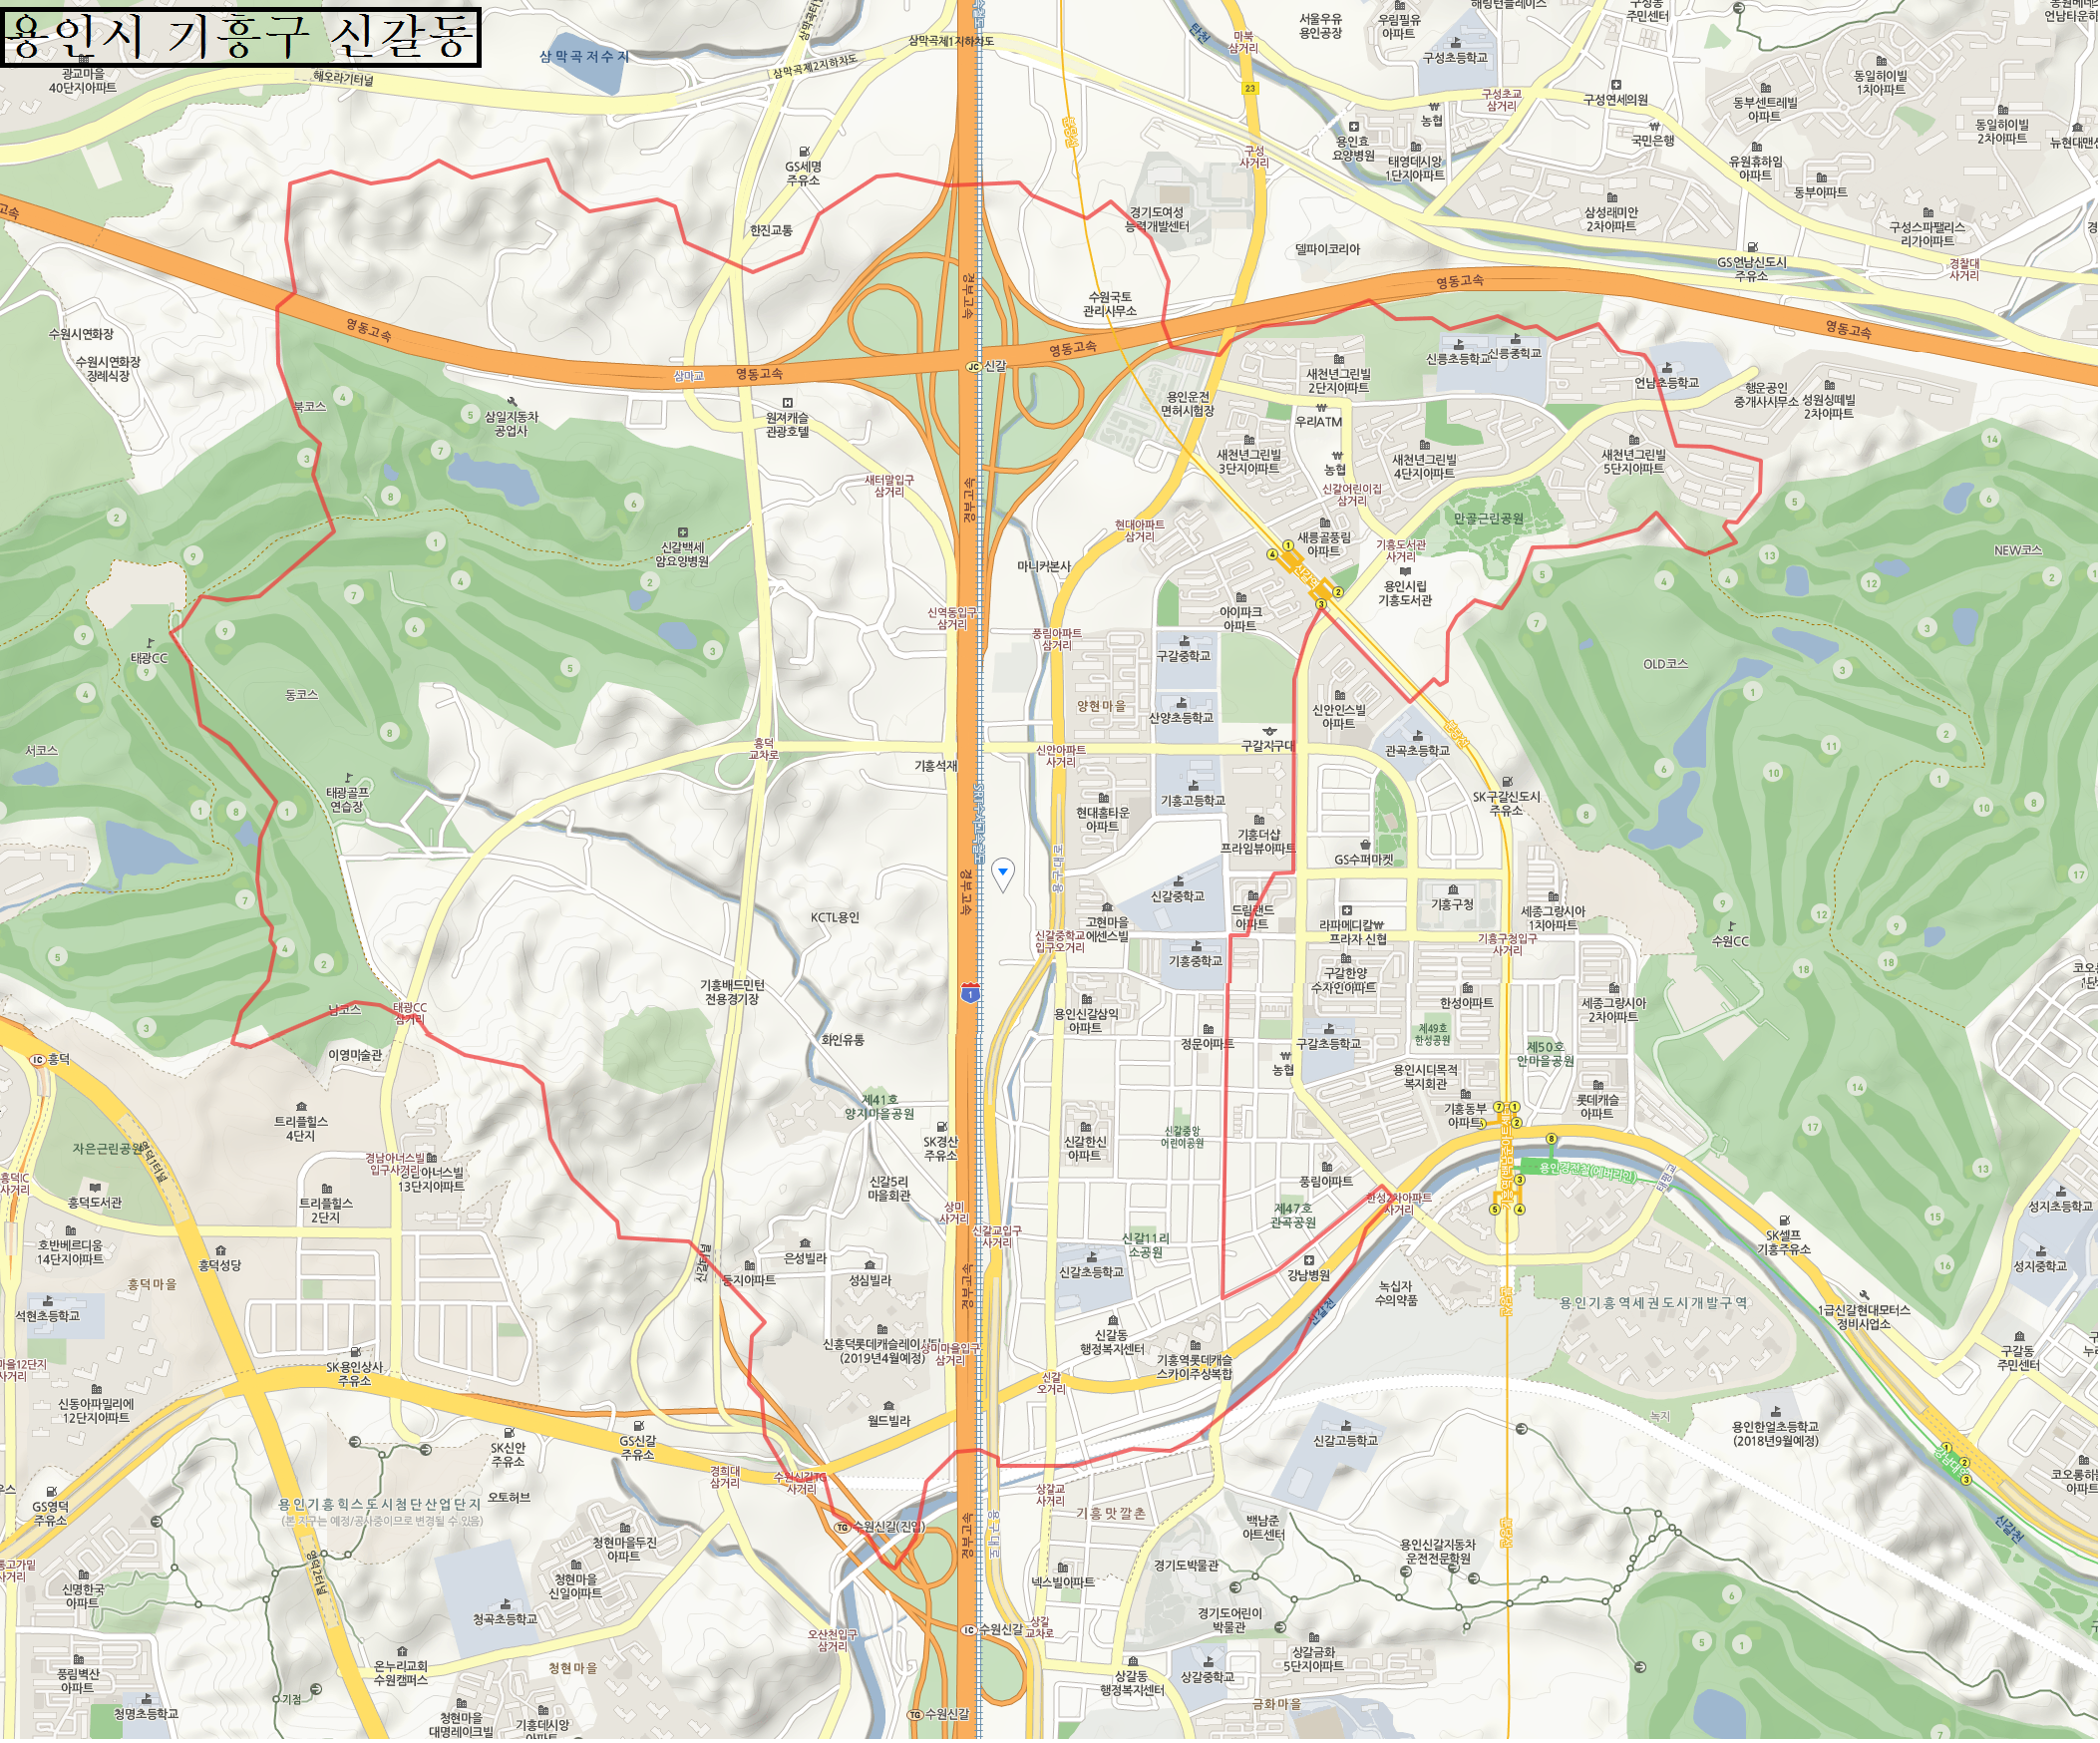Select the GS신갈 주유소 gas station icon

639,1428
